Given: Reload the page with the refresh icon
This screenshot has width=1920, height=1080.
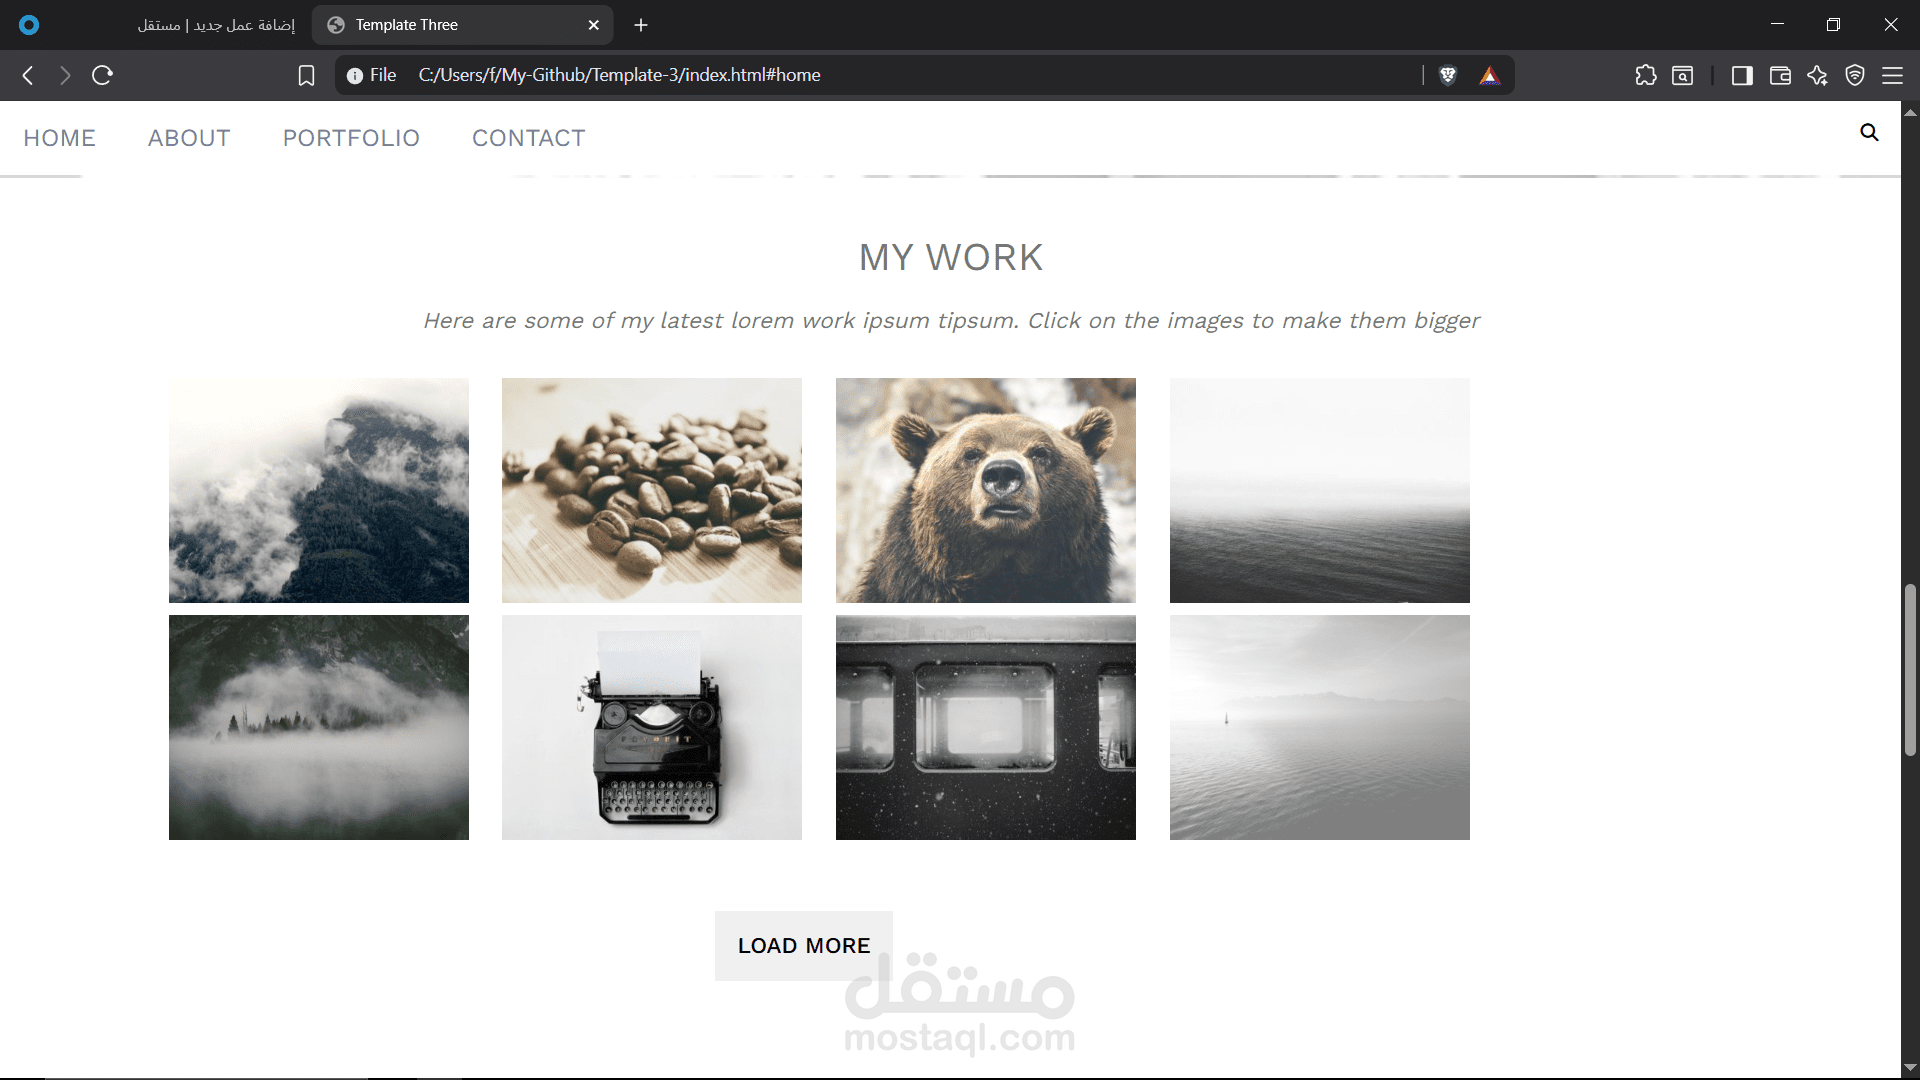Looking at the screenshot, I should tap(102, 75).
